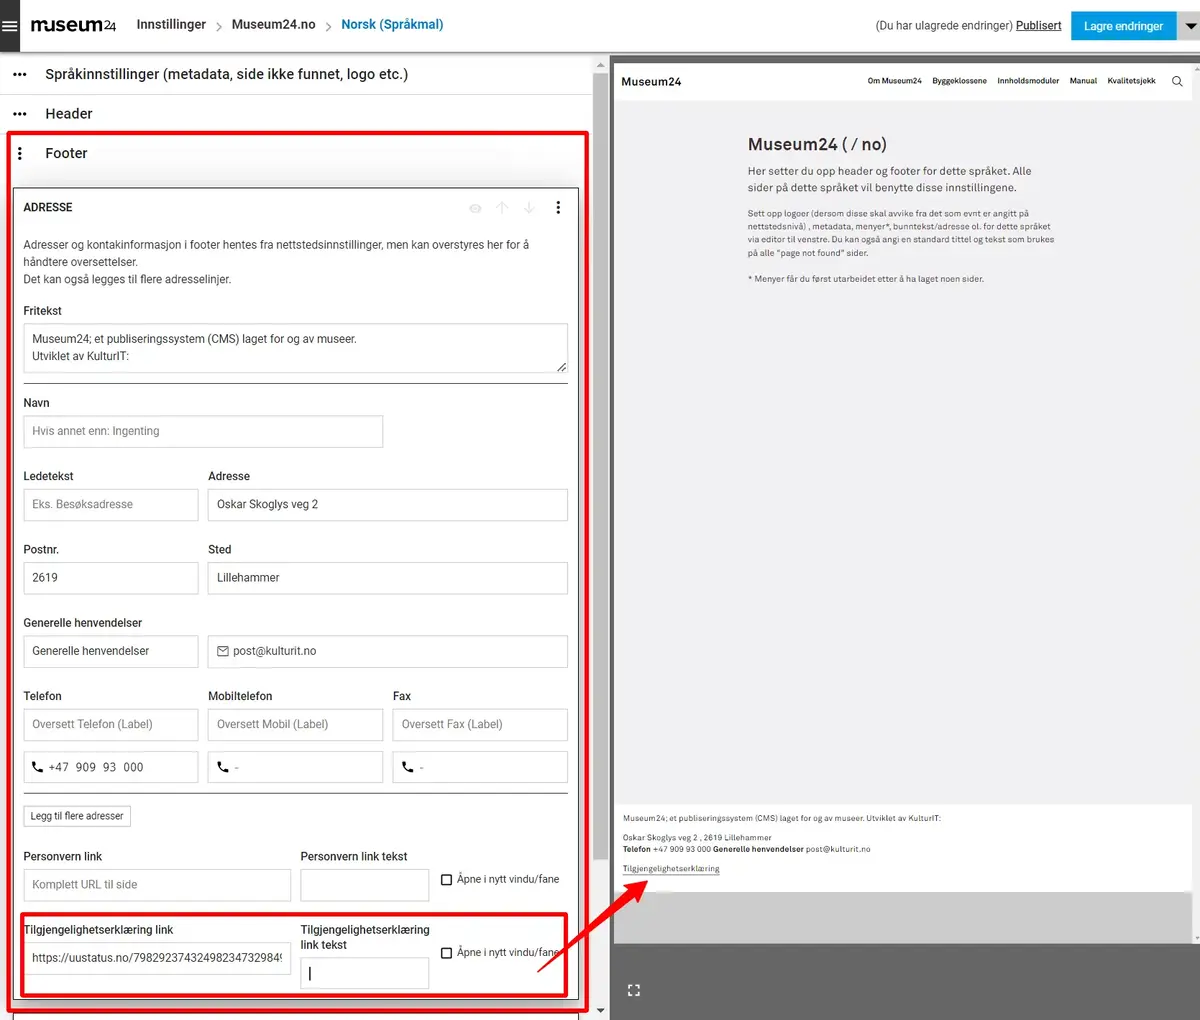This screenshot has height=1020, width=1200.
Task: Enable new window for Personvern link
Action: [447, 880]
